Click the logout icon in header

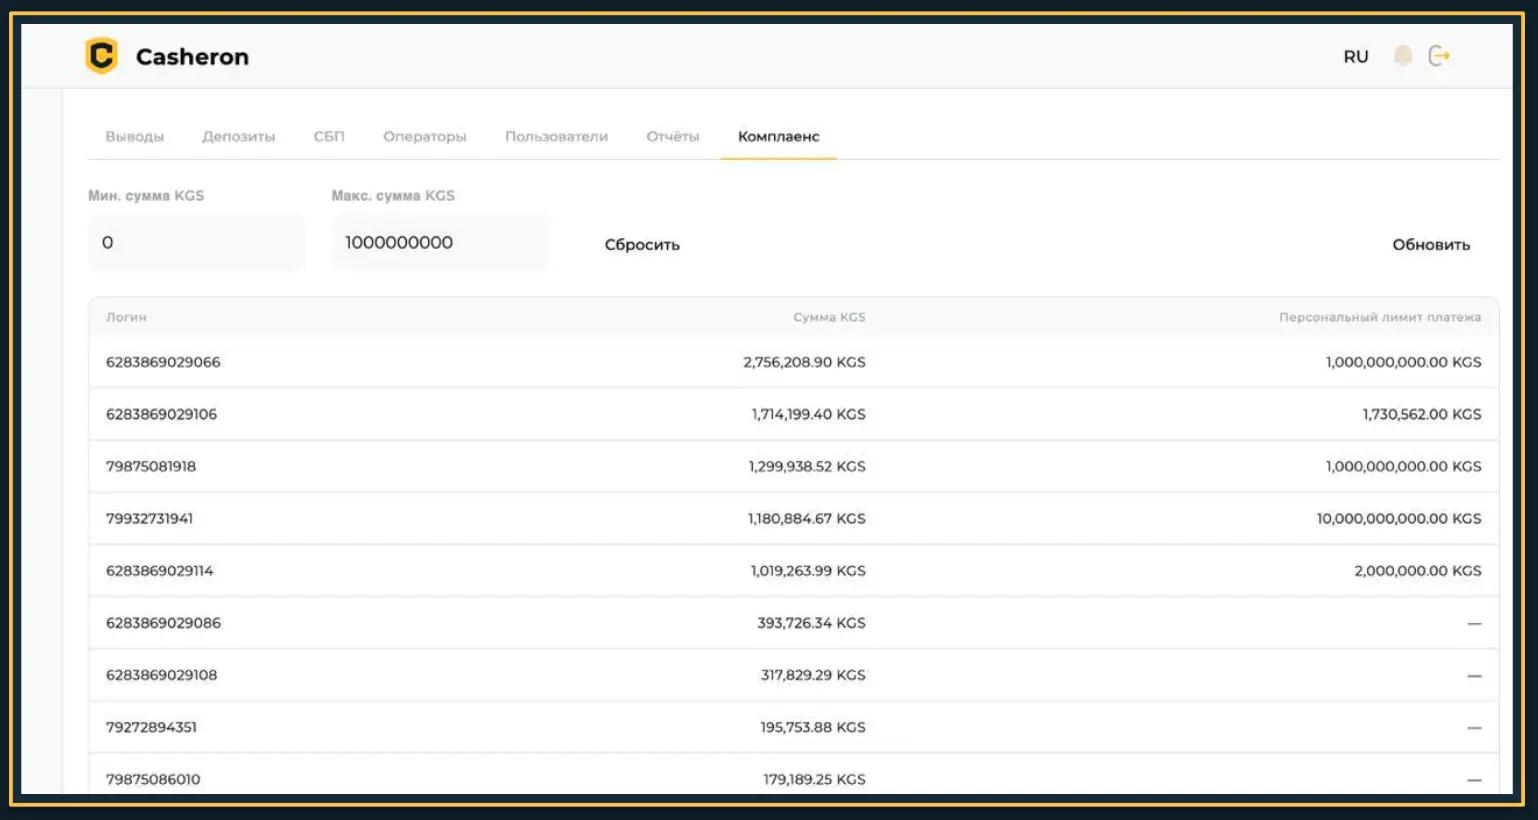[1439, 56]
